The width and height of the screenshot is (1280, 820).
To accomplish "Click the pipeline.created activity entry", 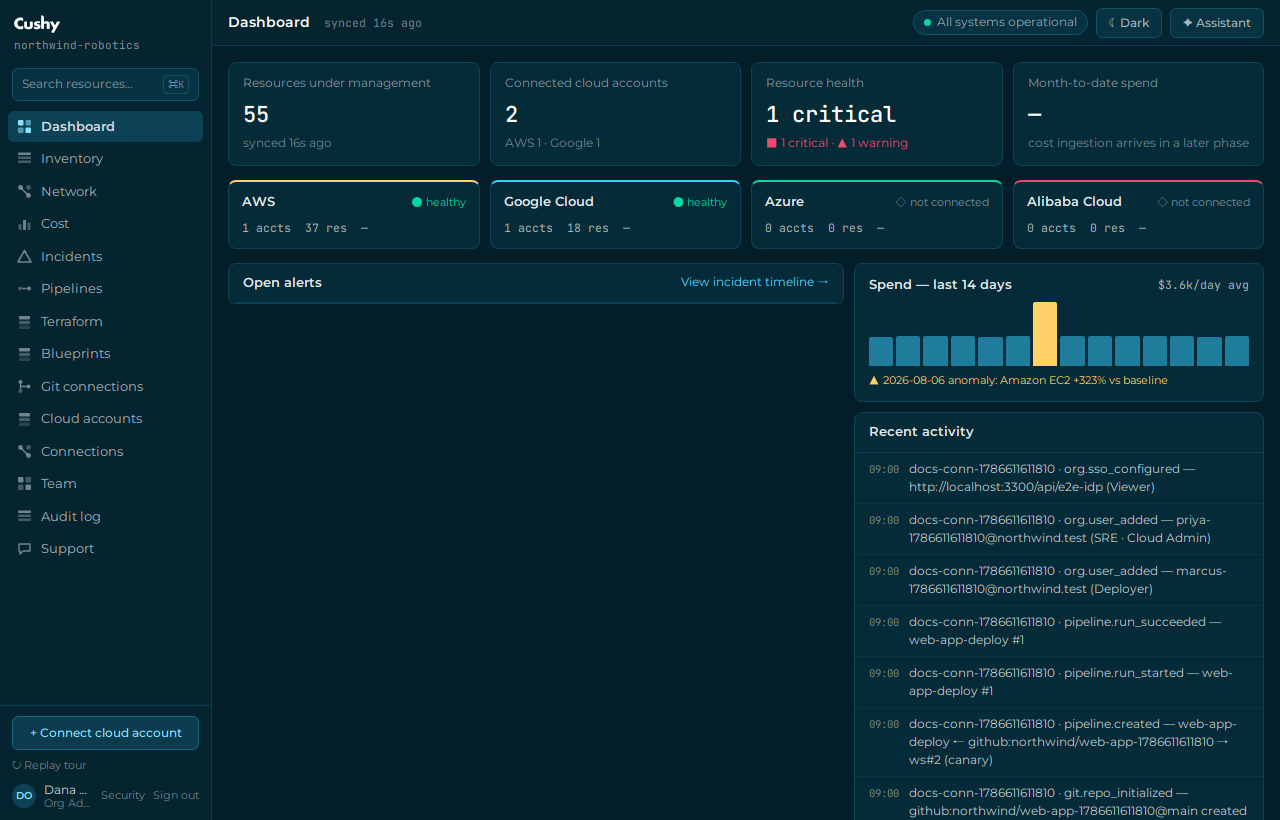I will coord(1059,742).
